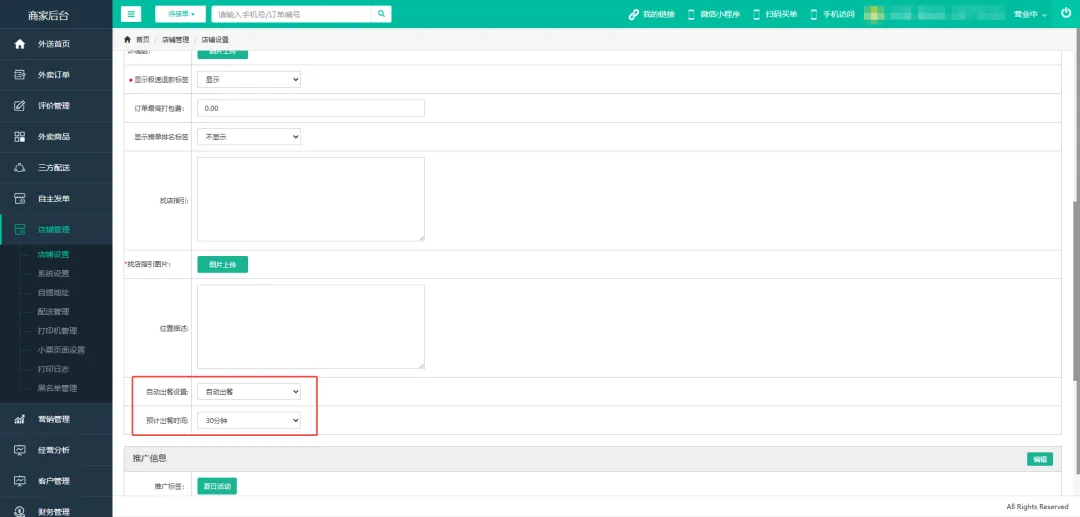Image resolution: width=1080 pixels, height=517 pixels.
Task: Select 自提地址 submenu item
Action: pos(53,293)
